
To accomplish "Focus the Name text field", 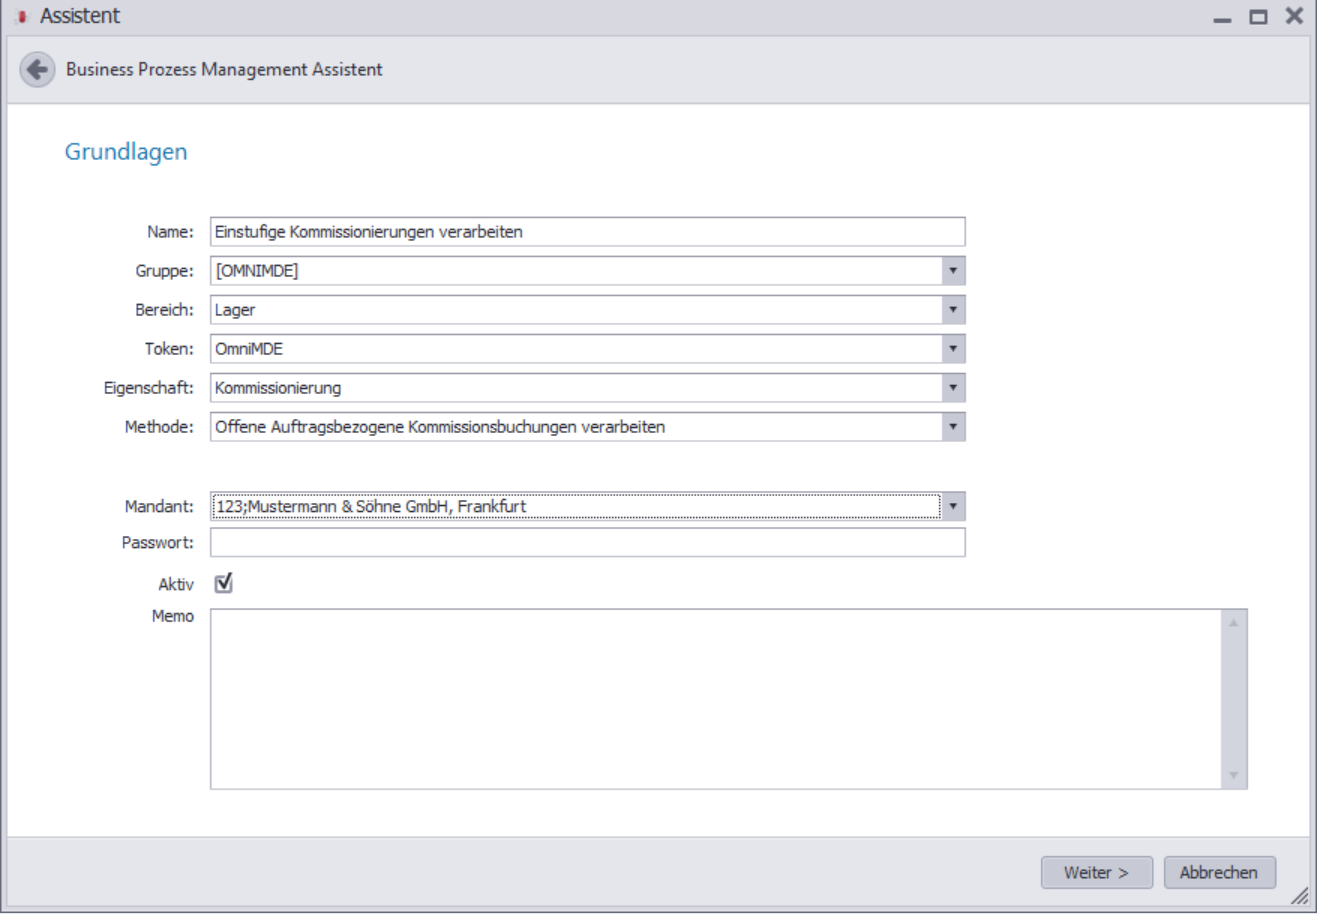I will pyautogui.click(x=588, y=232).
